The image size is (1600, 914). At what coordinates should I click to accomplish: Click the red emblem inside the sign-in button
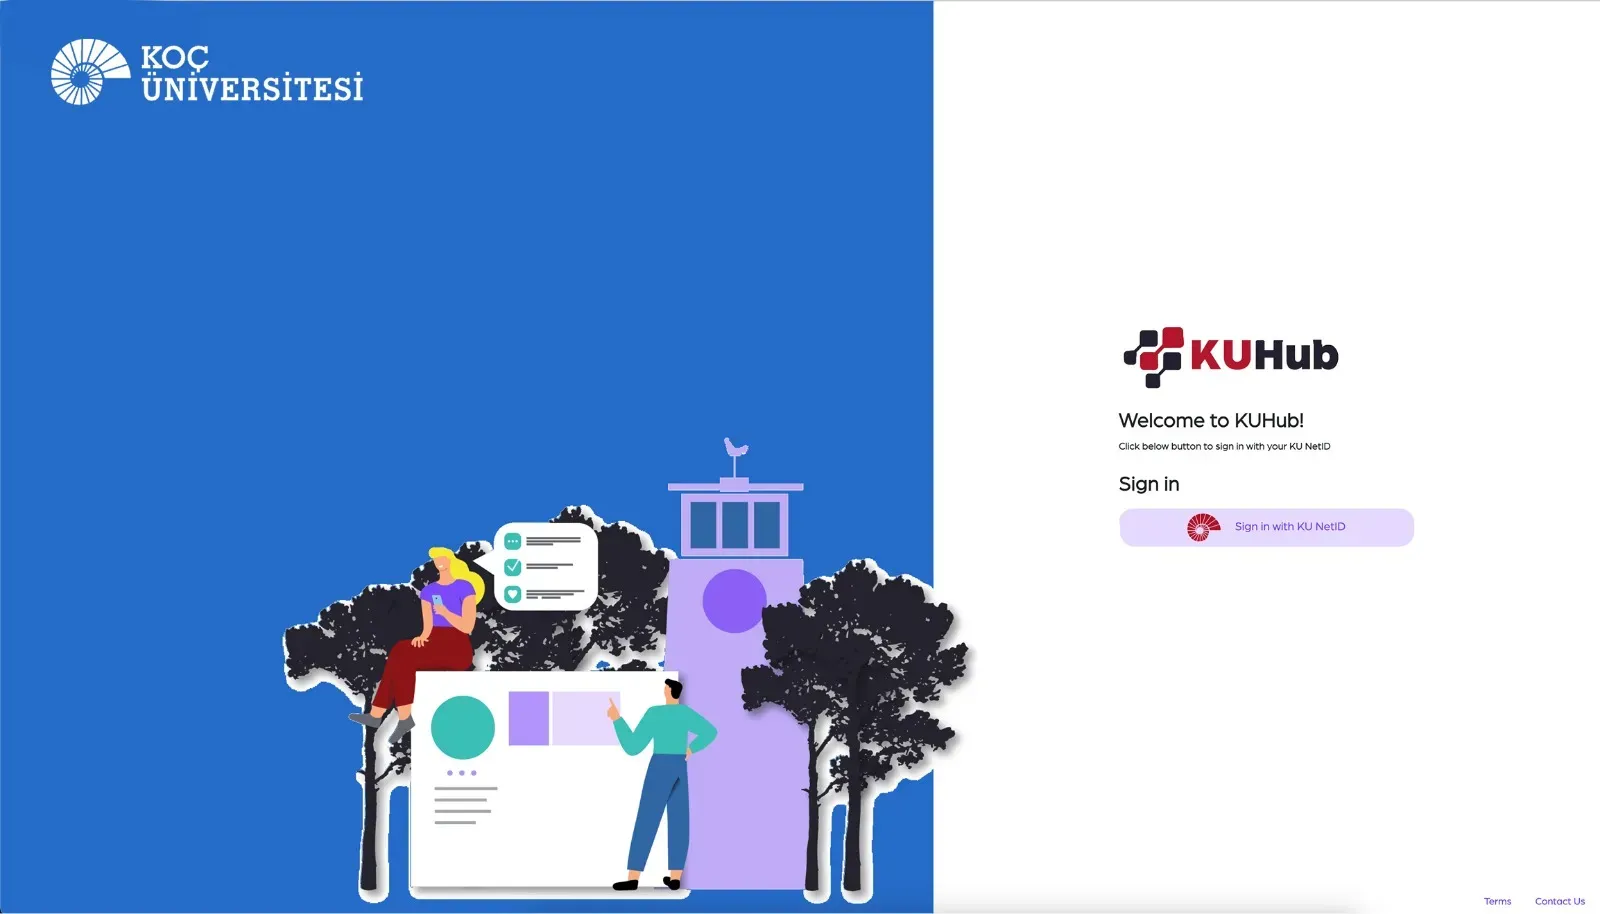(x=1203, y=527)
